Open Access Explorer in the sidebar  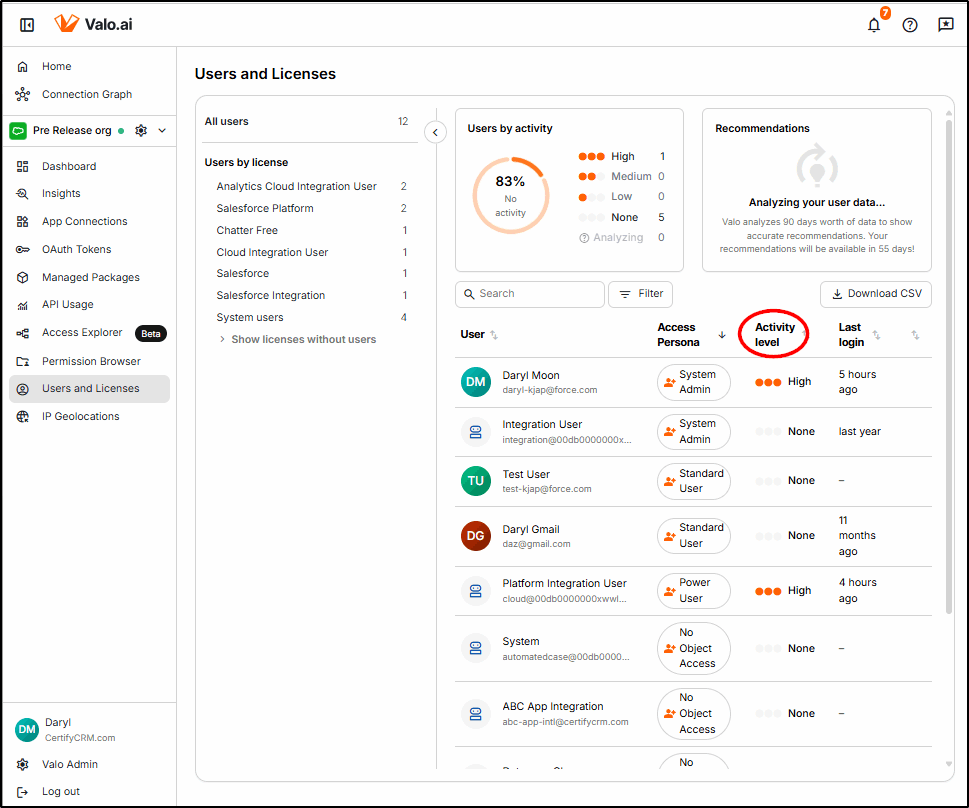(x=82, y=333)
